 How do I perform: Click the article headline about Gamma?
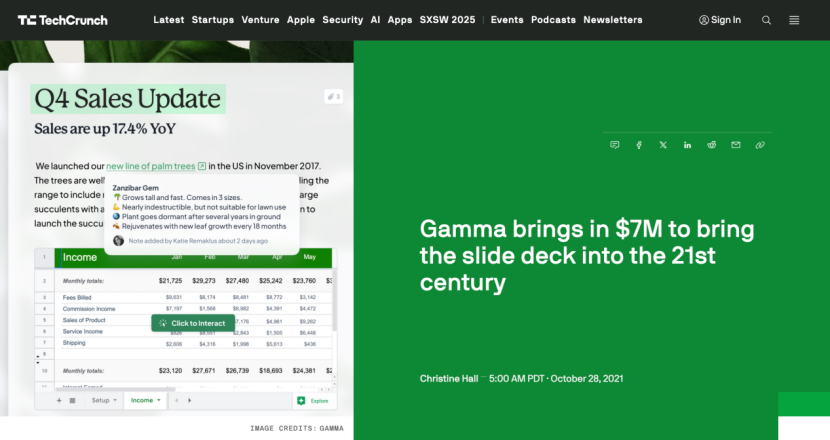coord(587,255)
